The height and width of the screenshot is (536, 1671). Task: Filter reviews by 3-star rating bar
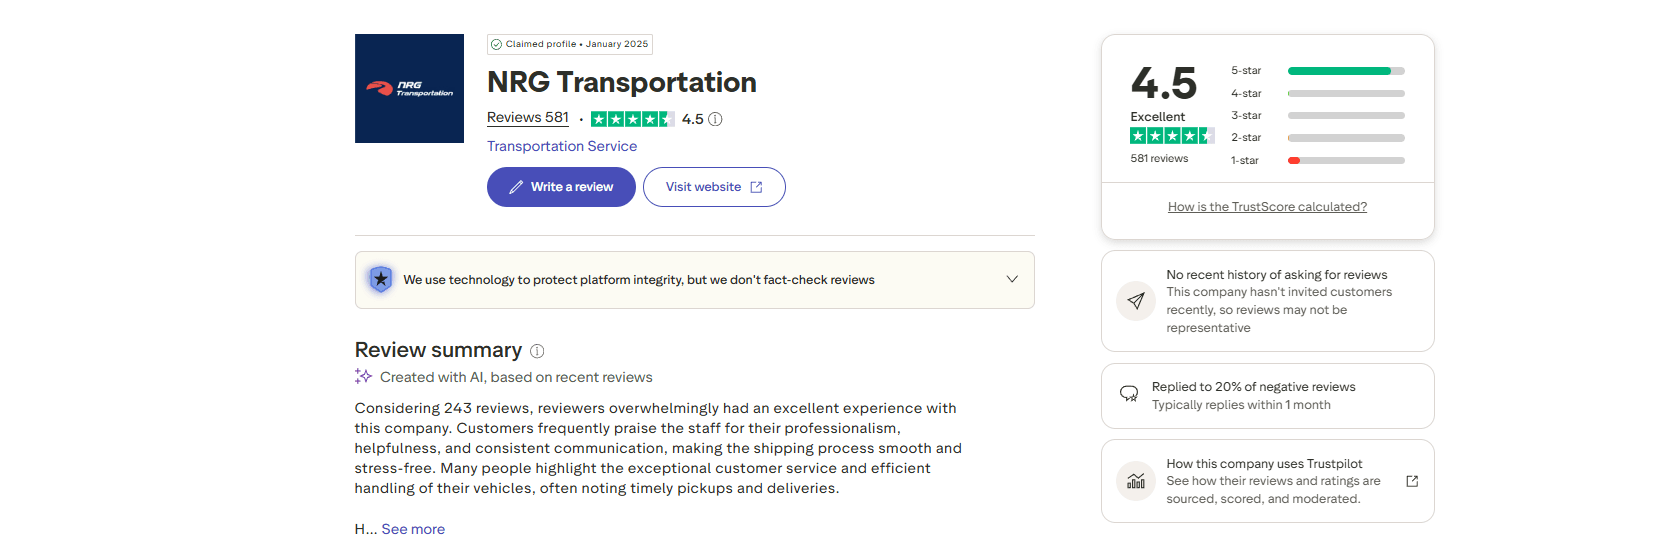click(1346, 116)
